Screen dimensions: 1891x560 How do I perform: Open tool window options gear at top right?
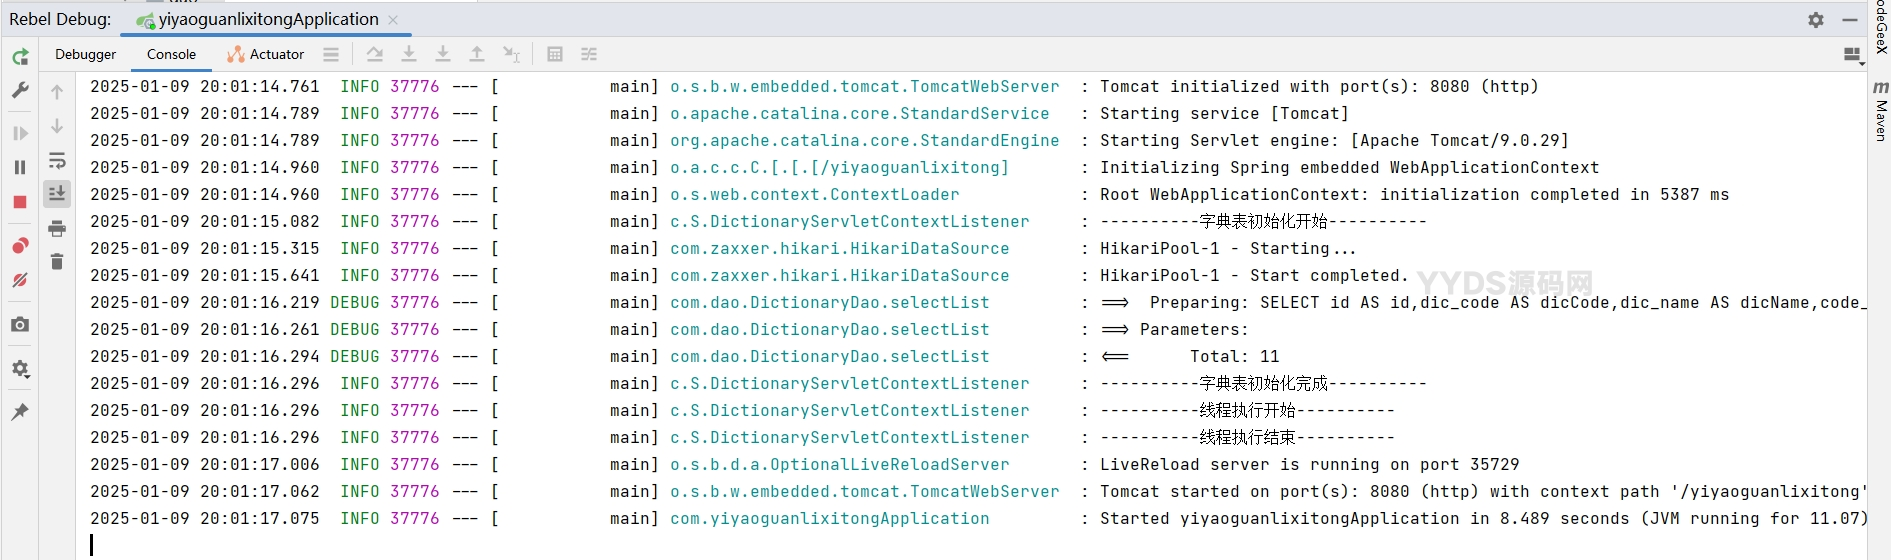[x=1816, y=20]
